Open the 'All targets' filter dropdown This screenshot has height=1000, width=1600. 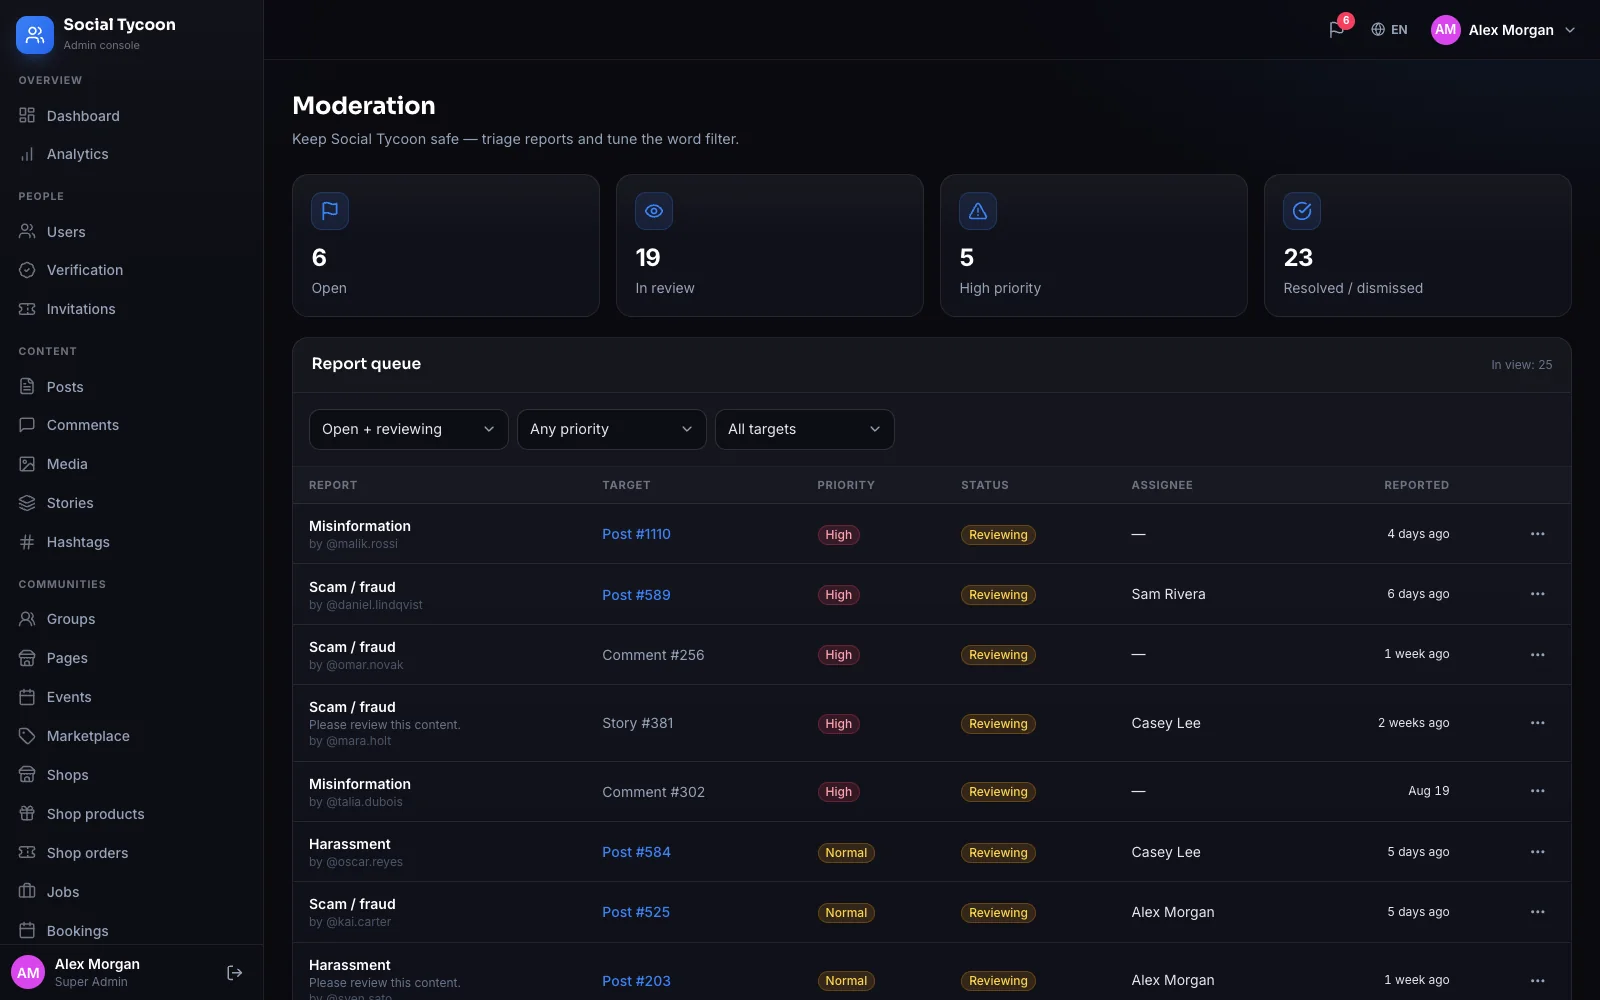click(x=804, y=429)
